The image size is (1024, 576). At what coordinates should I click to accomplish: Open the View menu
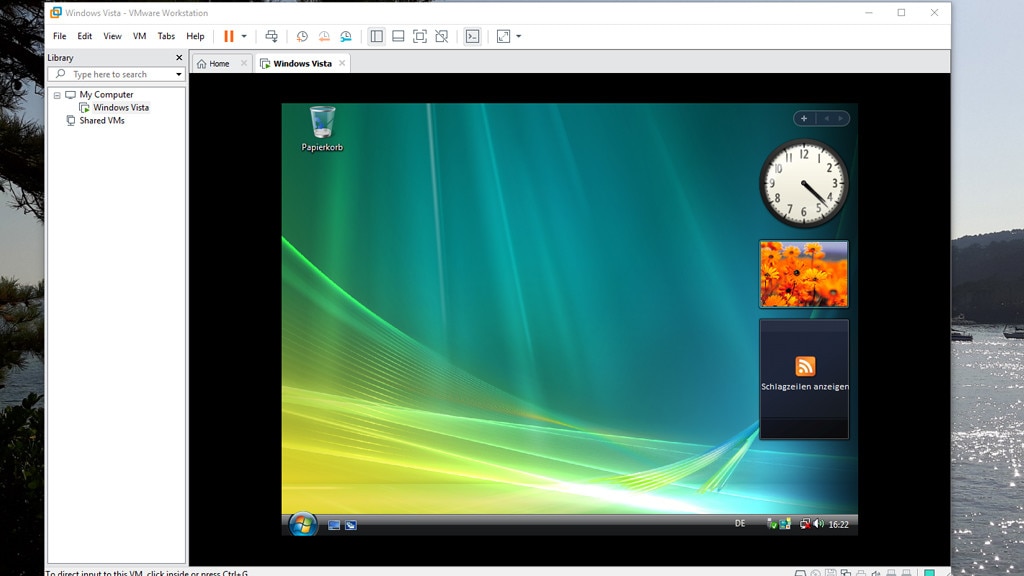pos(112,37)
